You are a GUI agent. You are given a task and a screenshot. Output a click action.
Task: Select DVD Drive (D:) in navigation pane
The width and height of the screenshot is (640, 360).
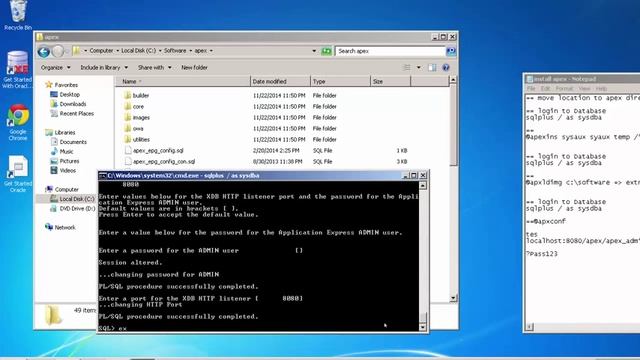[x=77, y=209]
